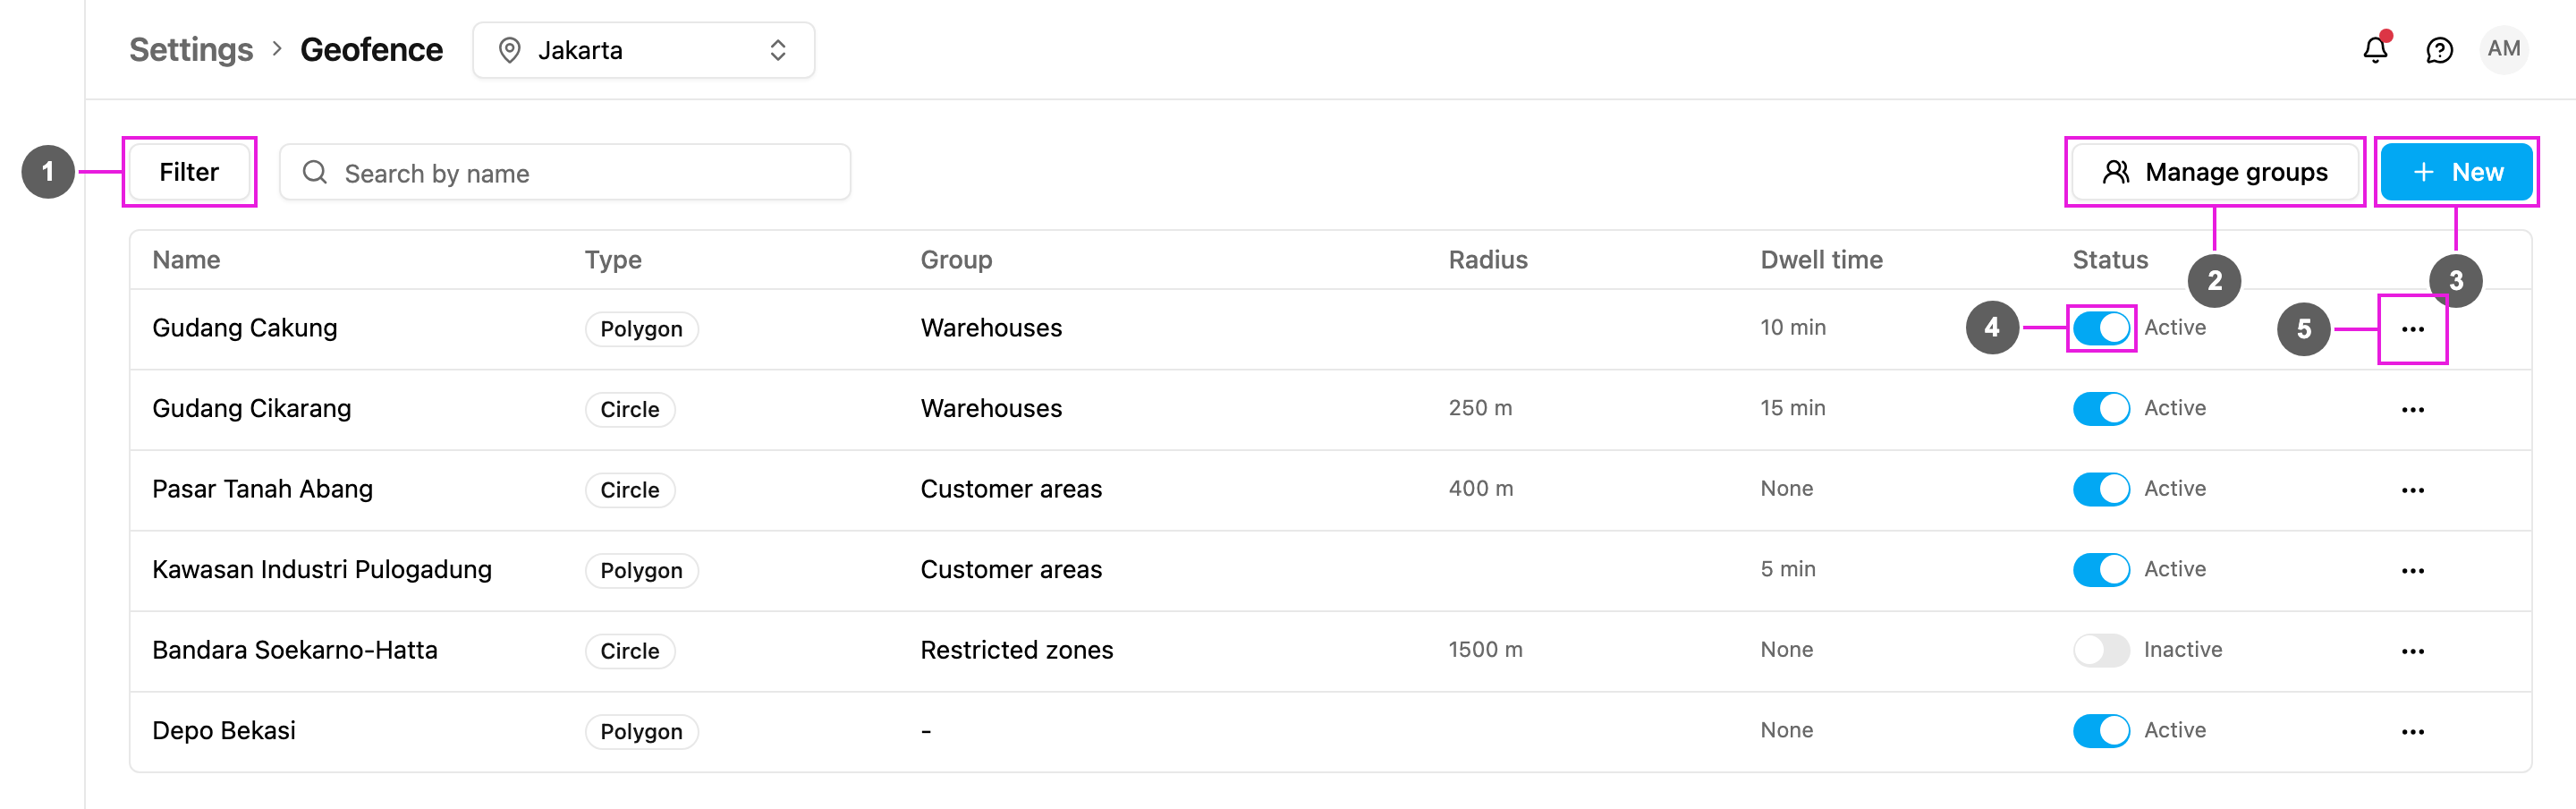Select the Depo Bekasi name
Image resolution: width=2576 pixels, height=809 pixels.
click(x=224, y=730)
